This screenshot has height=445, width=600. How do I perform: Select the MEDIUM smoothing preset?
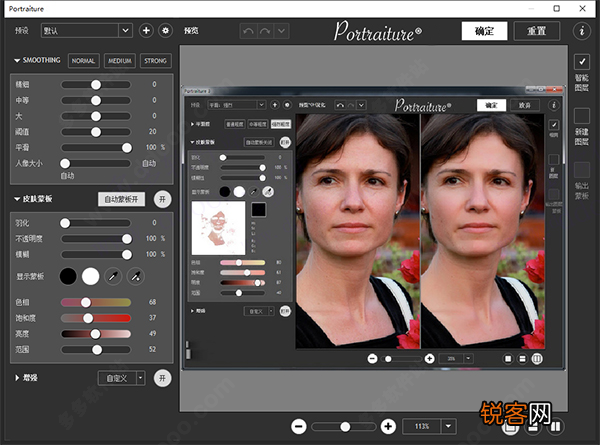click(x=120, y=61)
